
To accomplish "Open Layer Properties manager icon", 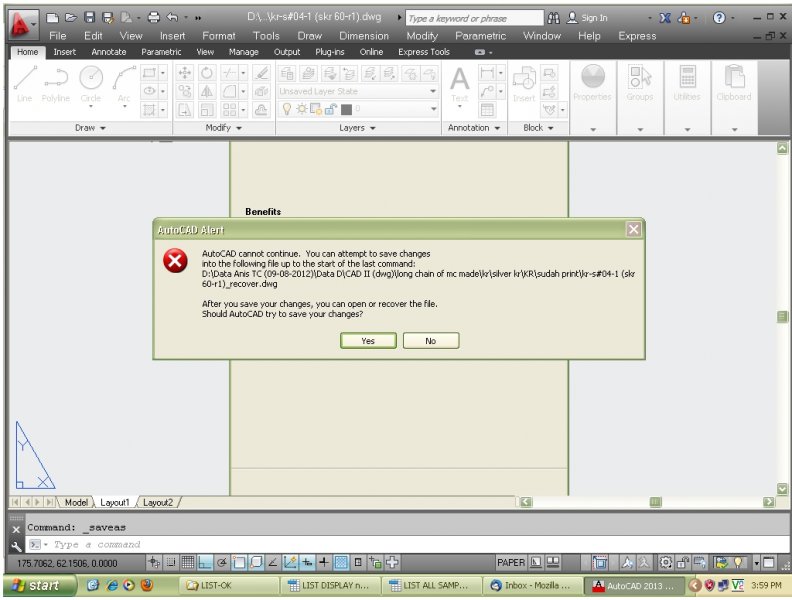I will click(x=287, y=74).
